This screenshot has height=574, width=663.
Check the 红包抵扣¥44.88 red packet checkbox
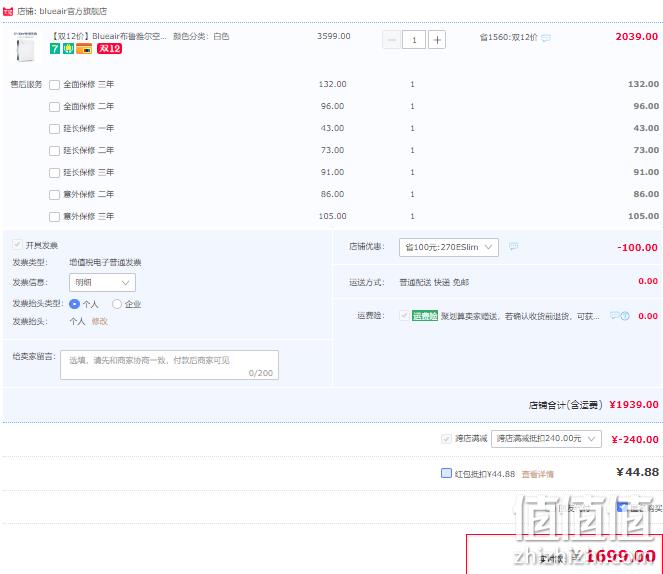click(x=446, y=473)
